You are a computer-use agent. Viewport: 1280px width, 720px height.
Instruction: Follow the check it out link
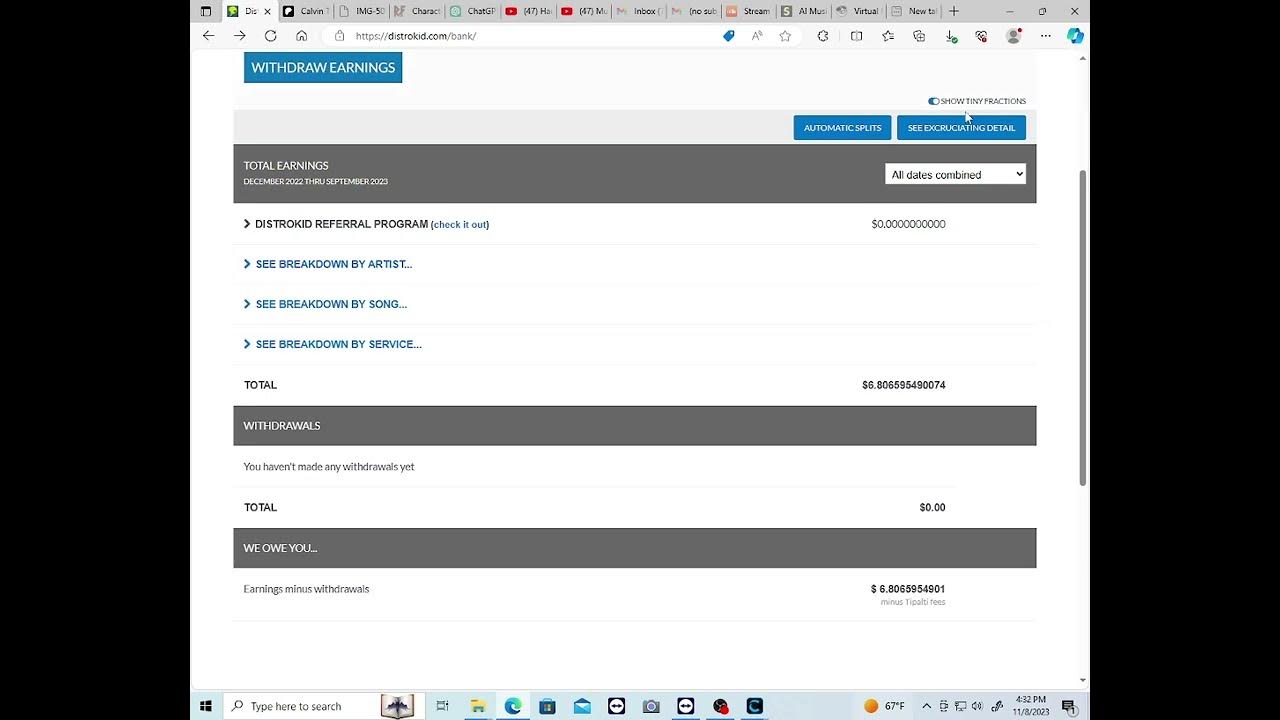(x=460, y=225)
